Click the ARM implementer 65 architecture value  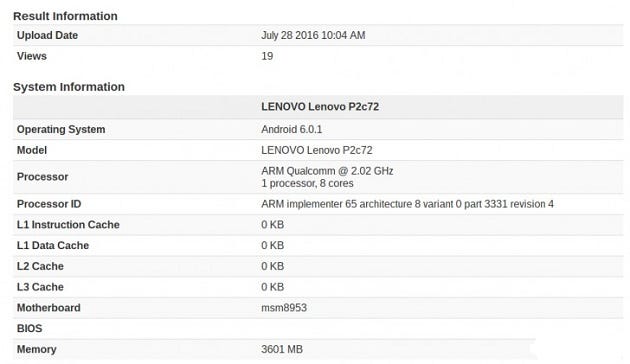click(x=407, y=204)
